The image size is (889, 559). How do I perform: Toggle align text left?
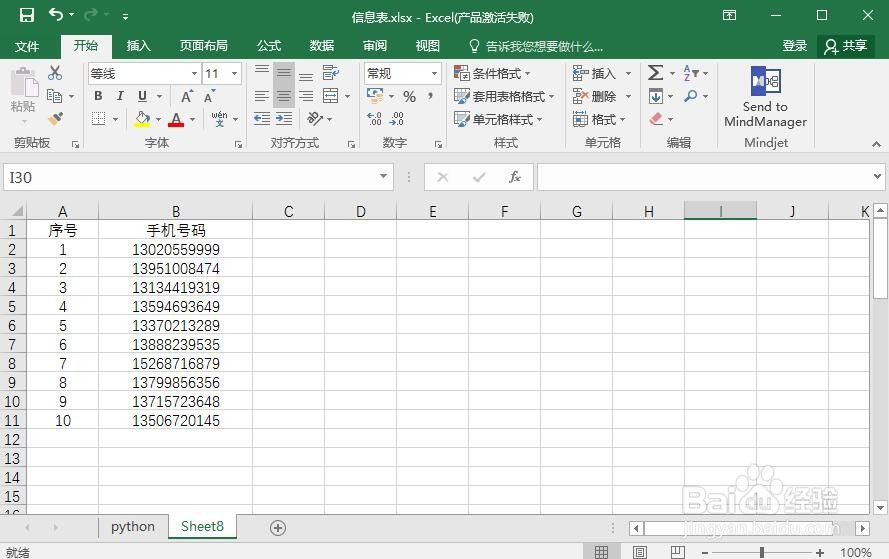tap(261, 96)
